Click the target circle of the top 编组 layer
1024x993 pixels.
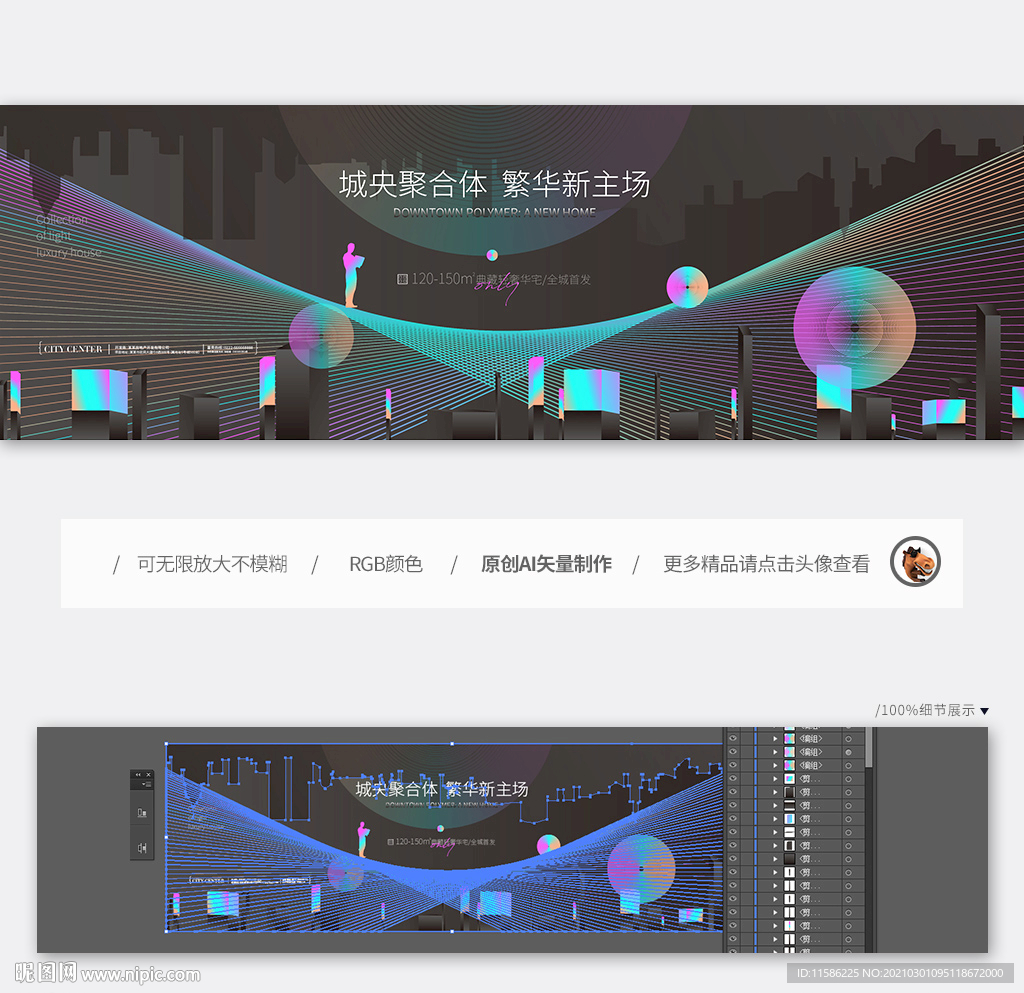tap(849, 739)
